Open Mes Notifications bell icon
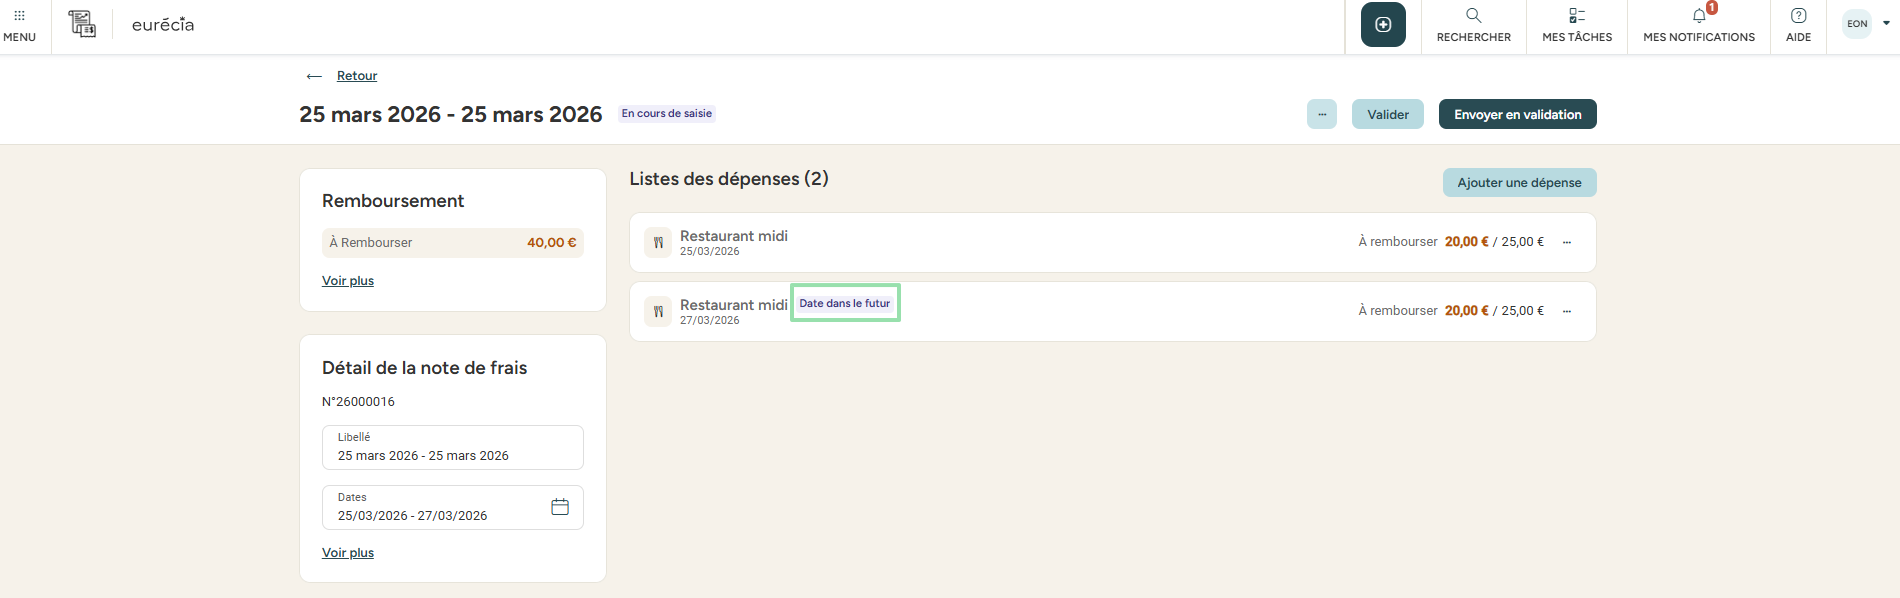 click(x=1699, y=16)
